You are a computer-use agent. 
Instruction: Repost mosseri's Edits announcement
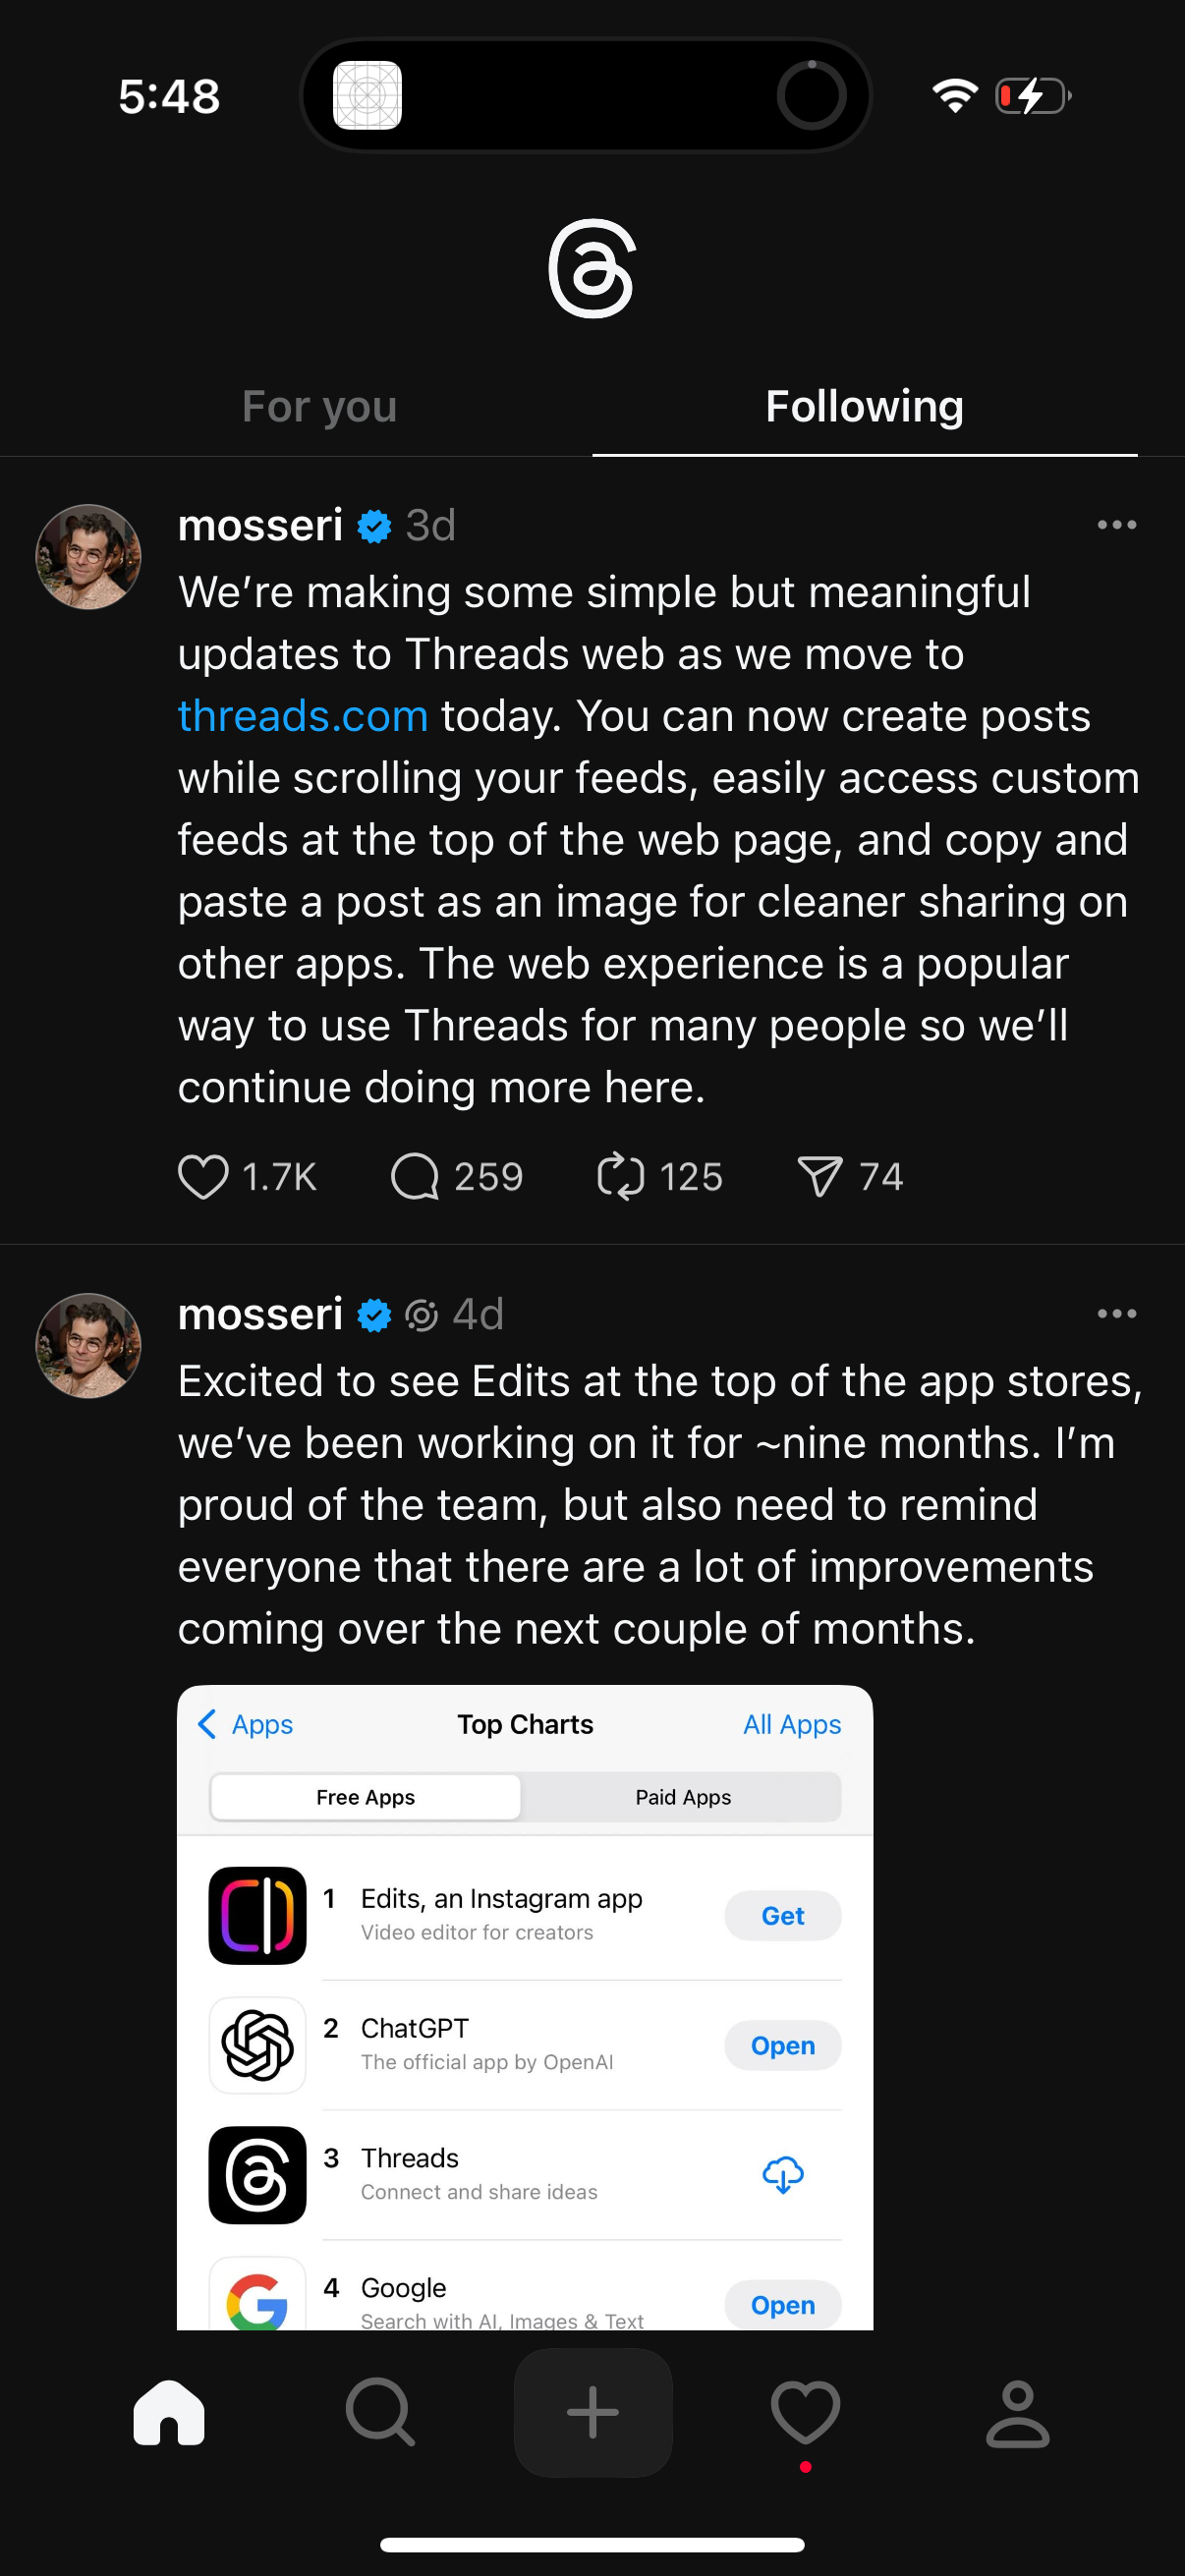point(621,1177)
